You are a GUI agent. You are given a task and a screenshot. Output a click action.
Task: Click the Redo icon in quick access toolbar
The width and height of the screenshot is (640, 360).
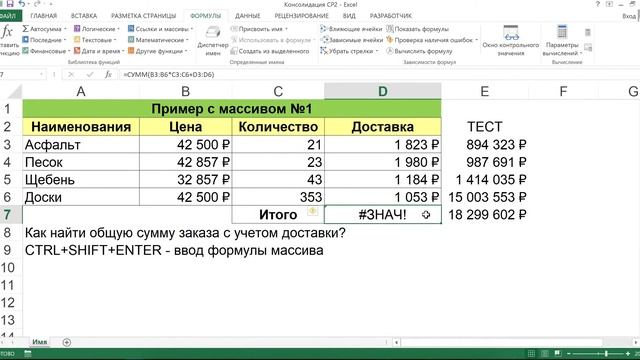click(37, 4)
